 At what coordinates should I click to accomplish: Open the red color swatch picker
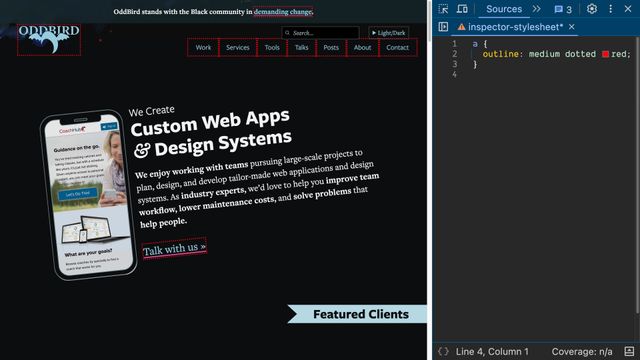605,54
